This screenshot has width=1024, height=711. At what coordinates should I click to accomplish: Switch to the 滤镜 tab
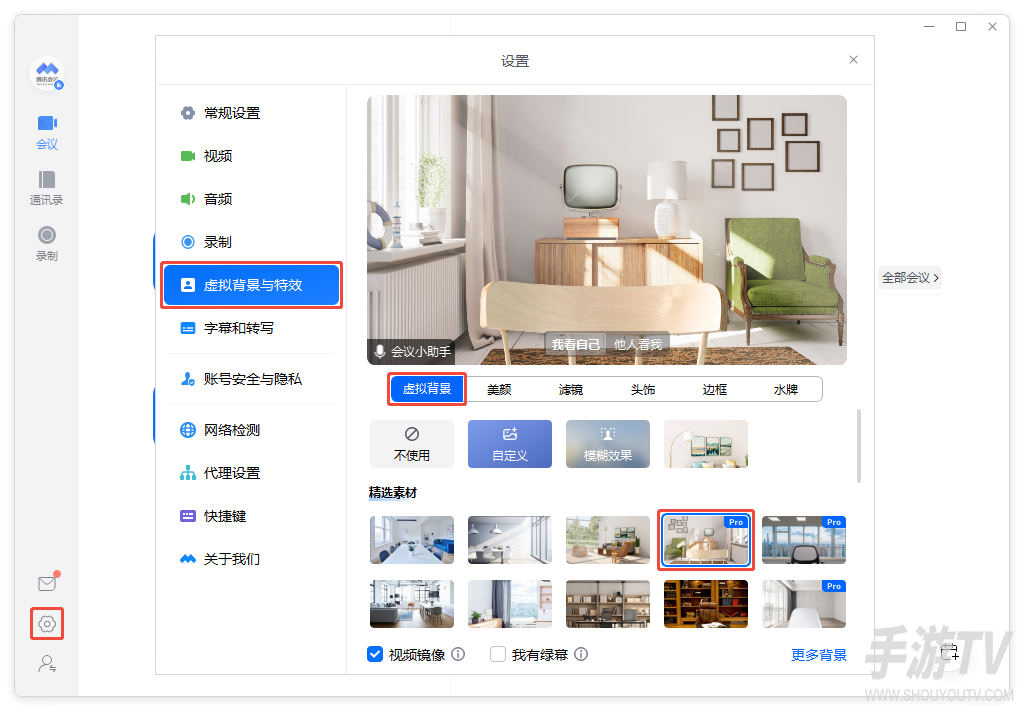coord(571,390)
